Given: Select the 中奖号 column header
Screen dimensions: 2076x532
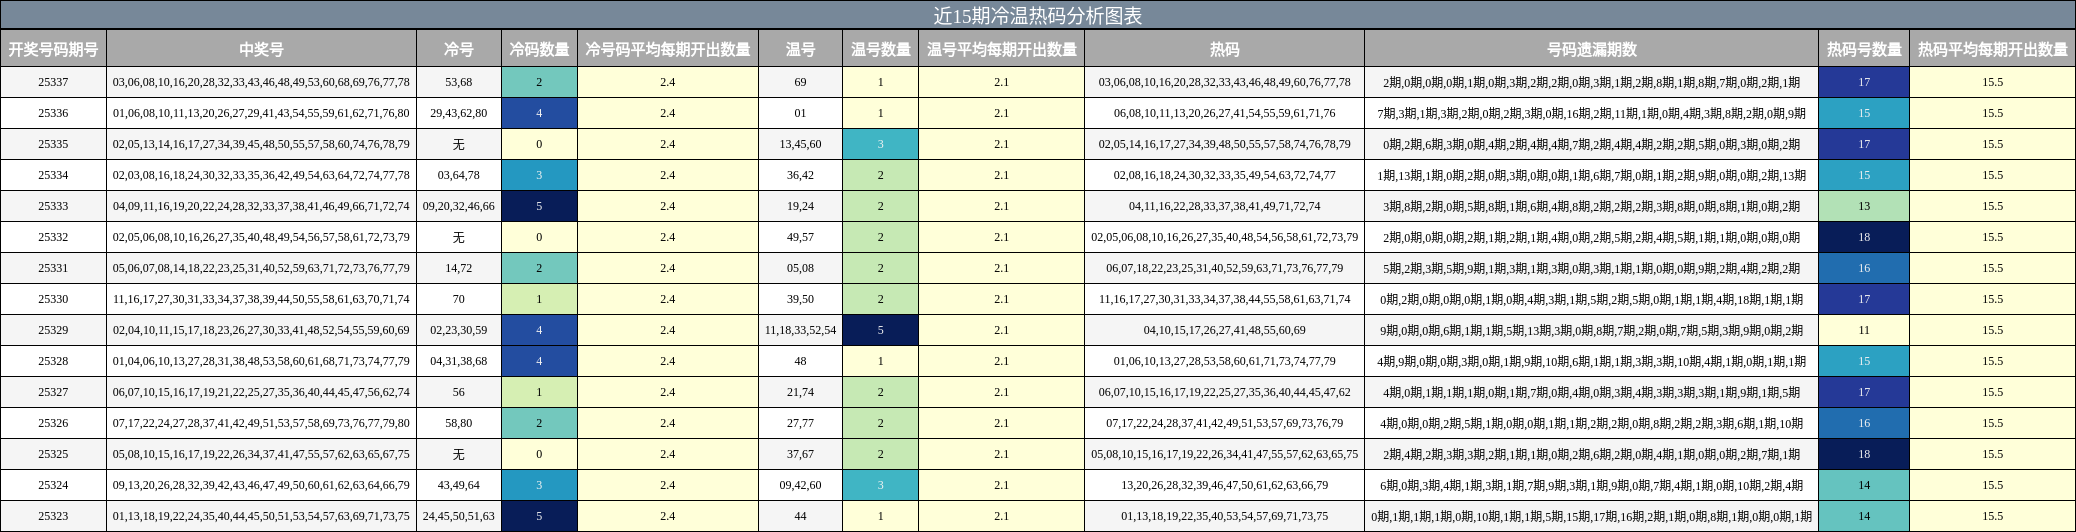Looking at the screenshot, I should tap(261, 49).
